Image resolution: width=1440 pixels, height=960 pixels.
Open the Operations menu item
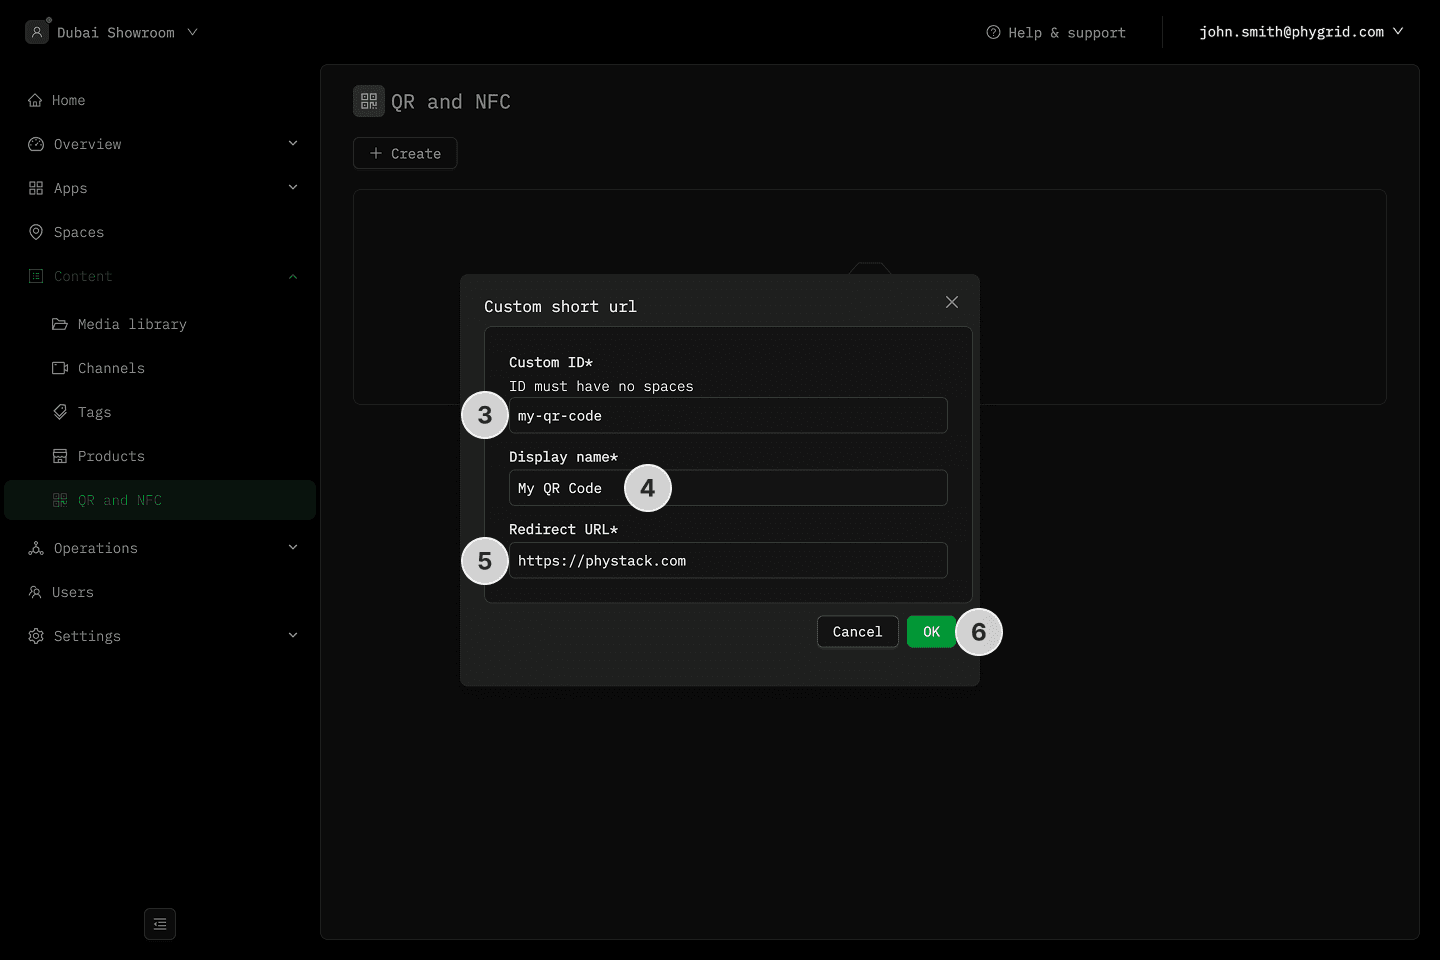click(x=96, y=548)
